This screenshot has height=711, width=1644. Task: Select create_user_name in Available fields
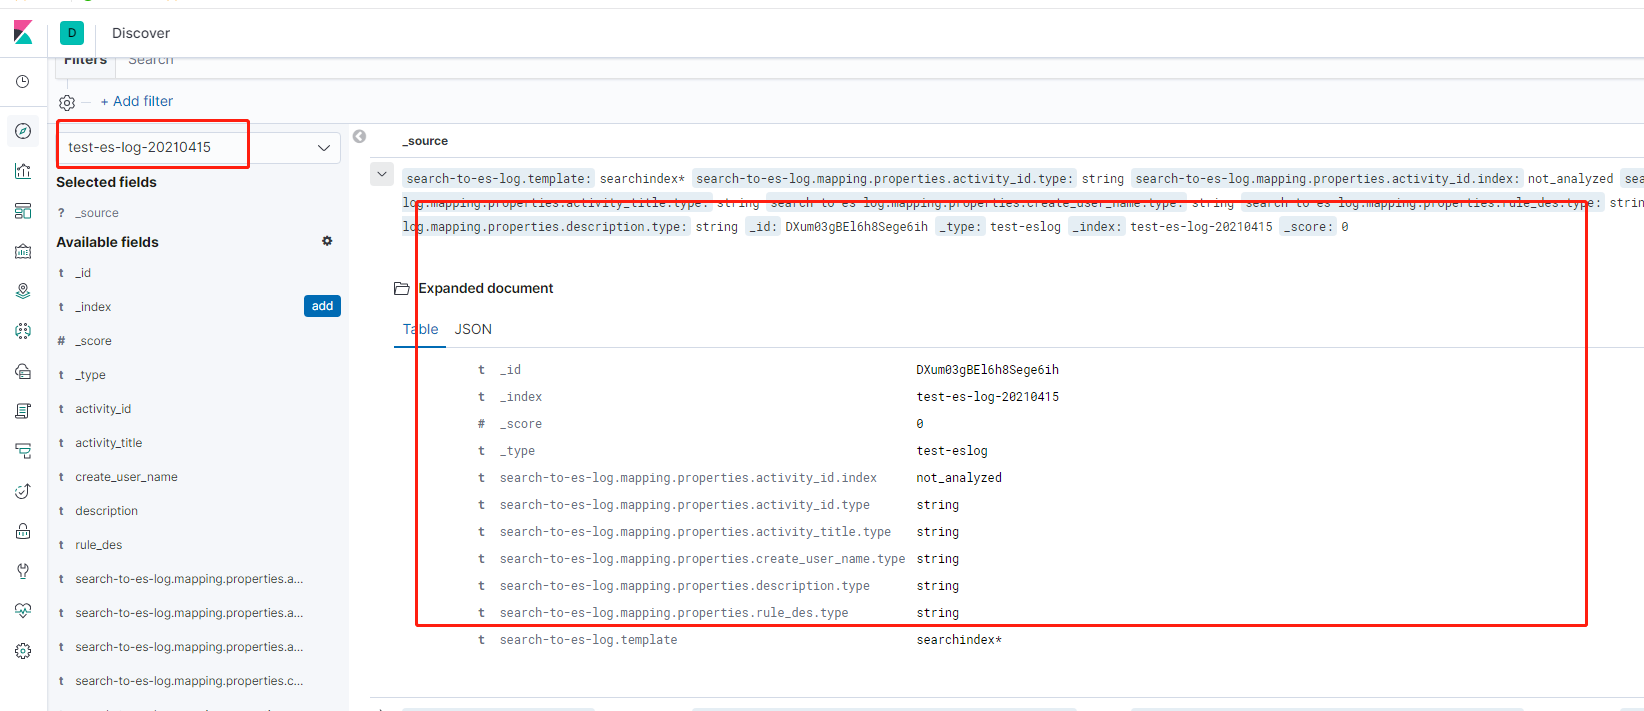[126, 477]
